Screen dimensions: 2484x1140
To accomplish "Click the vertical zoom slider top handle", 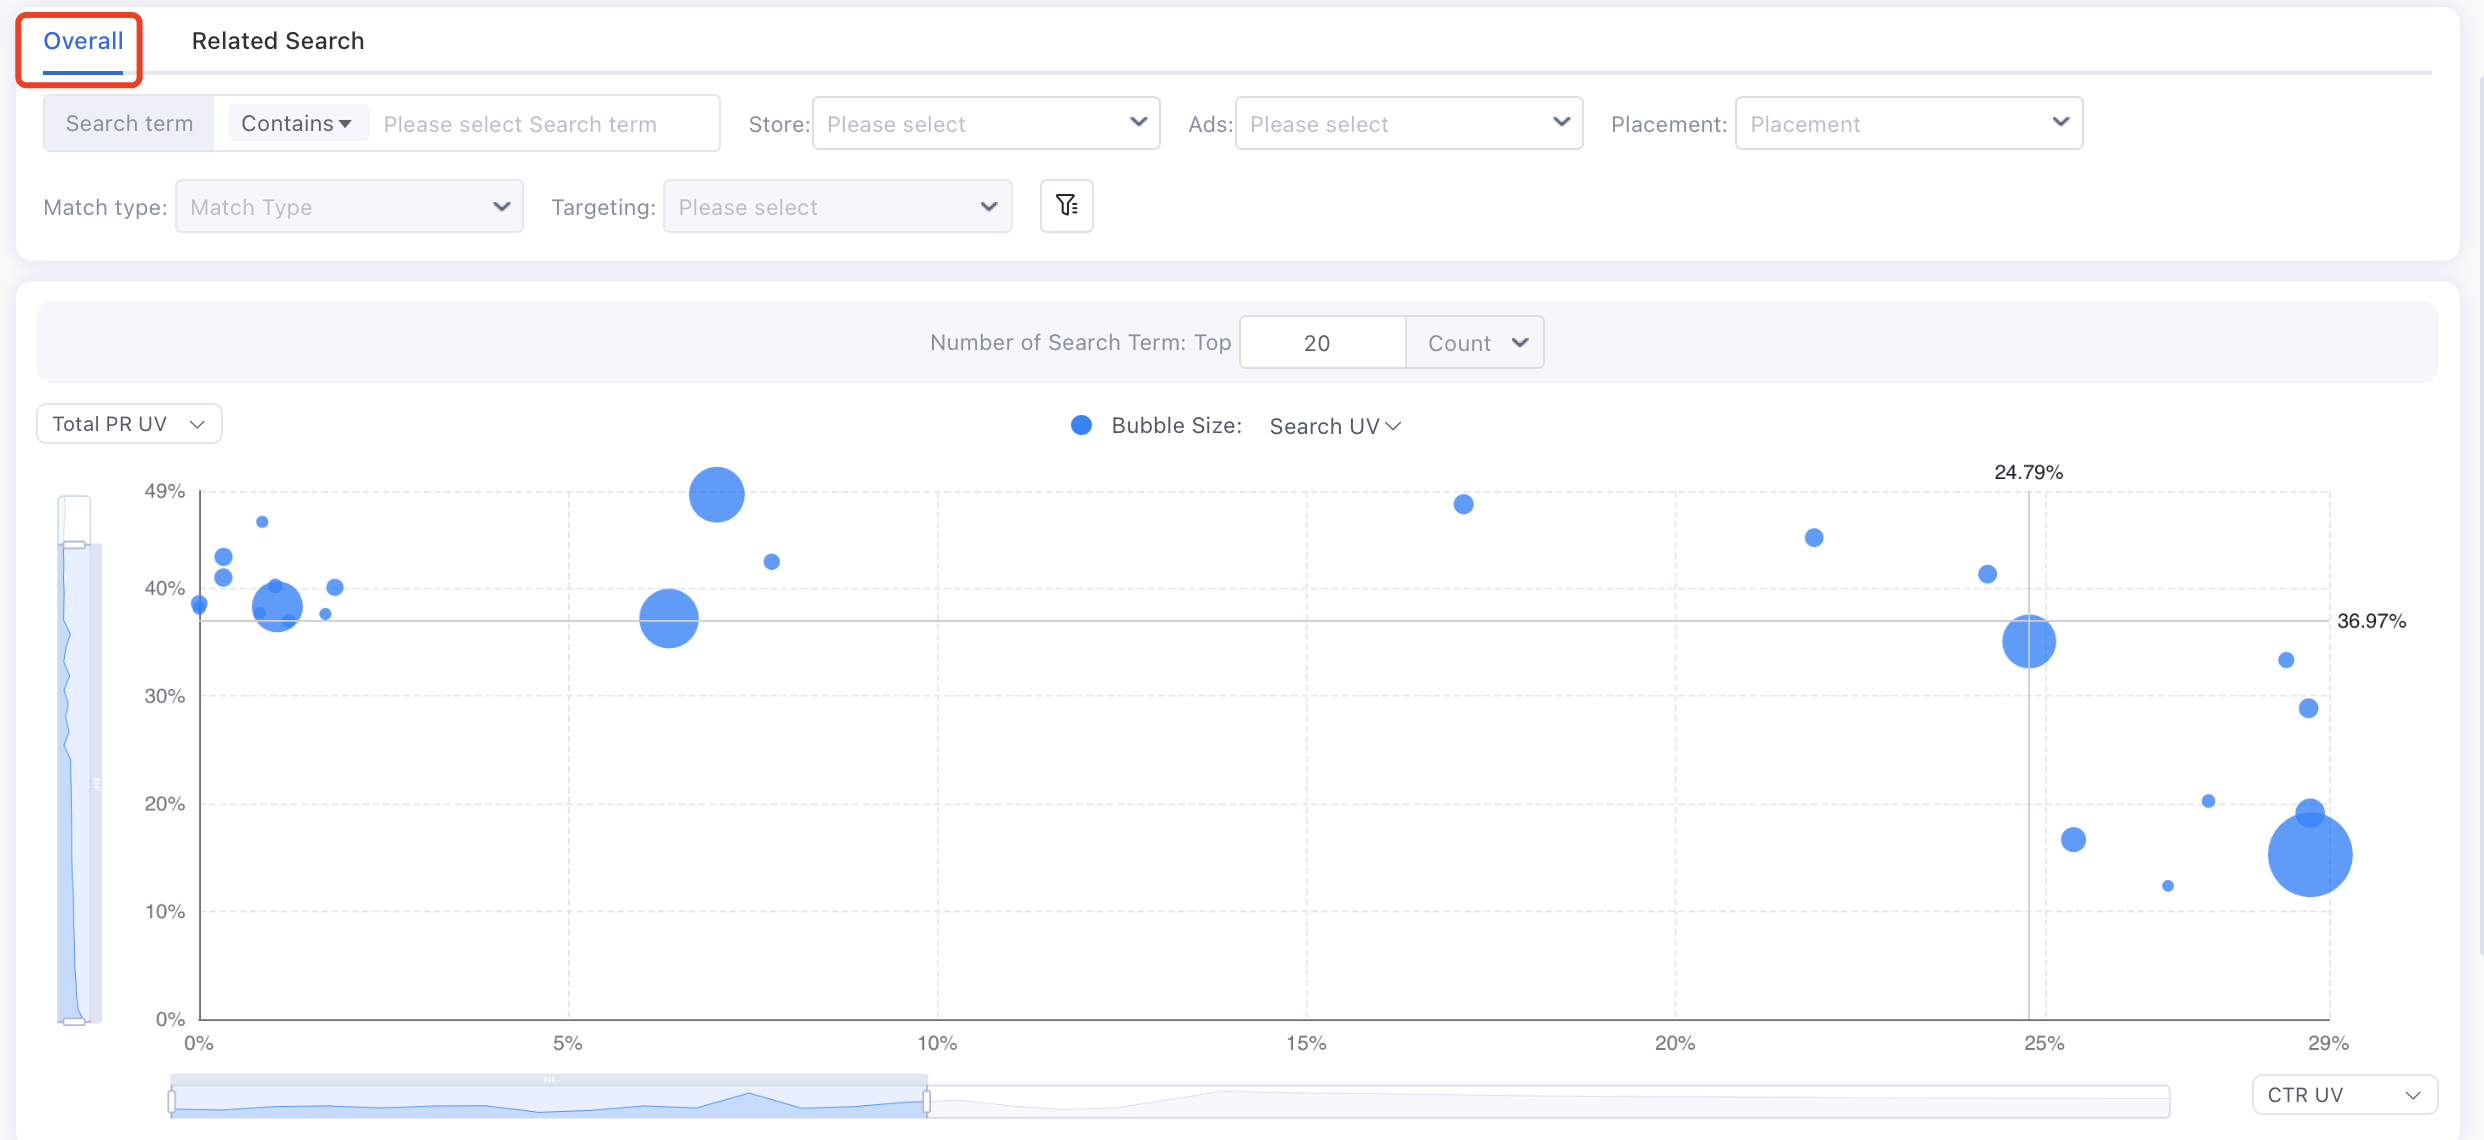I will 74,544.
